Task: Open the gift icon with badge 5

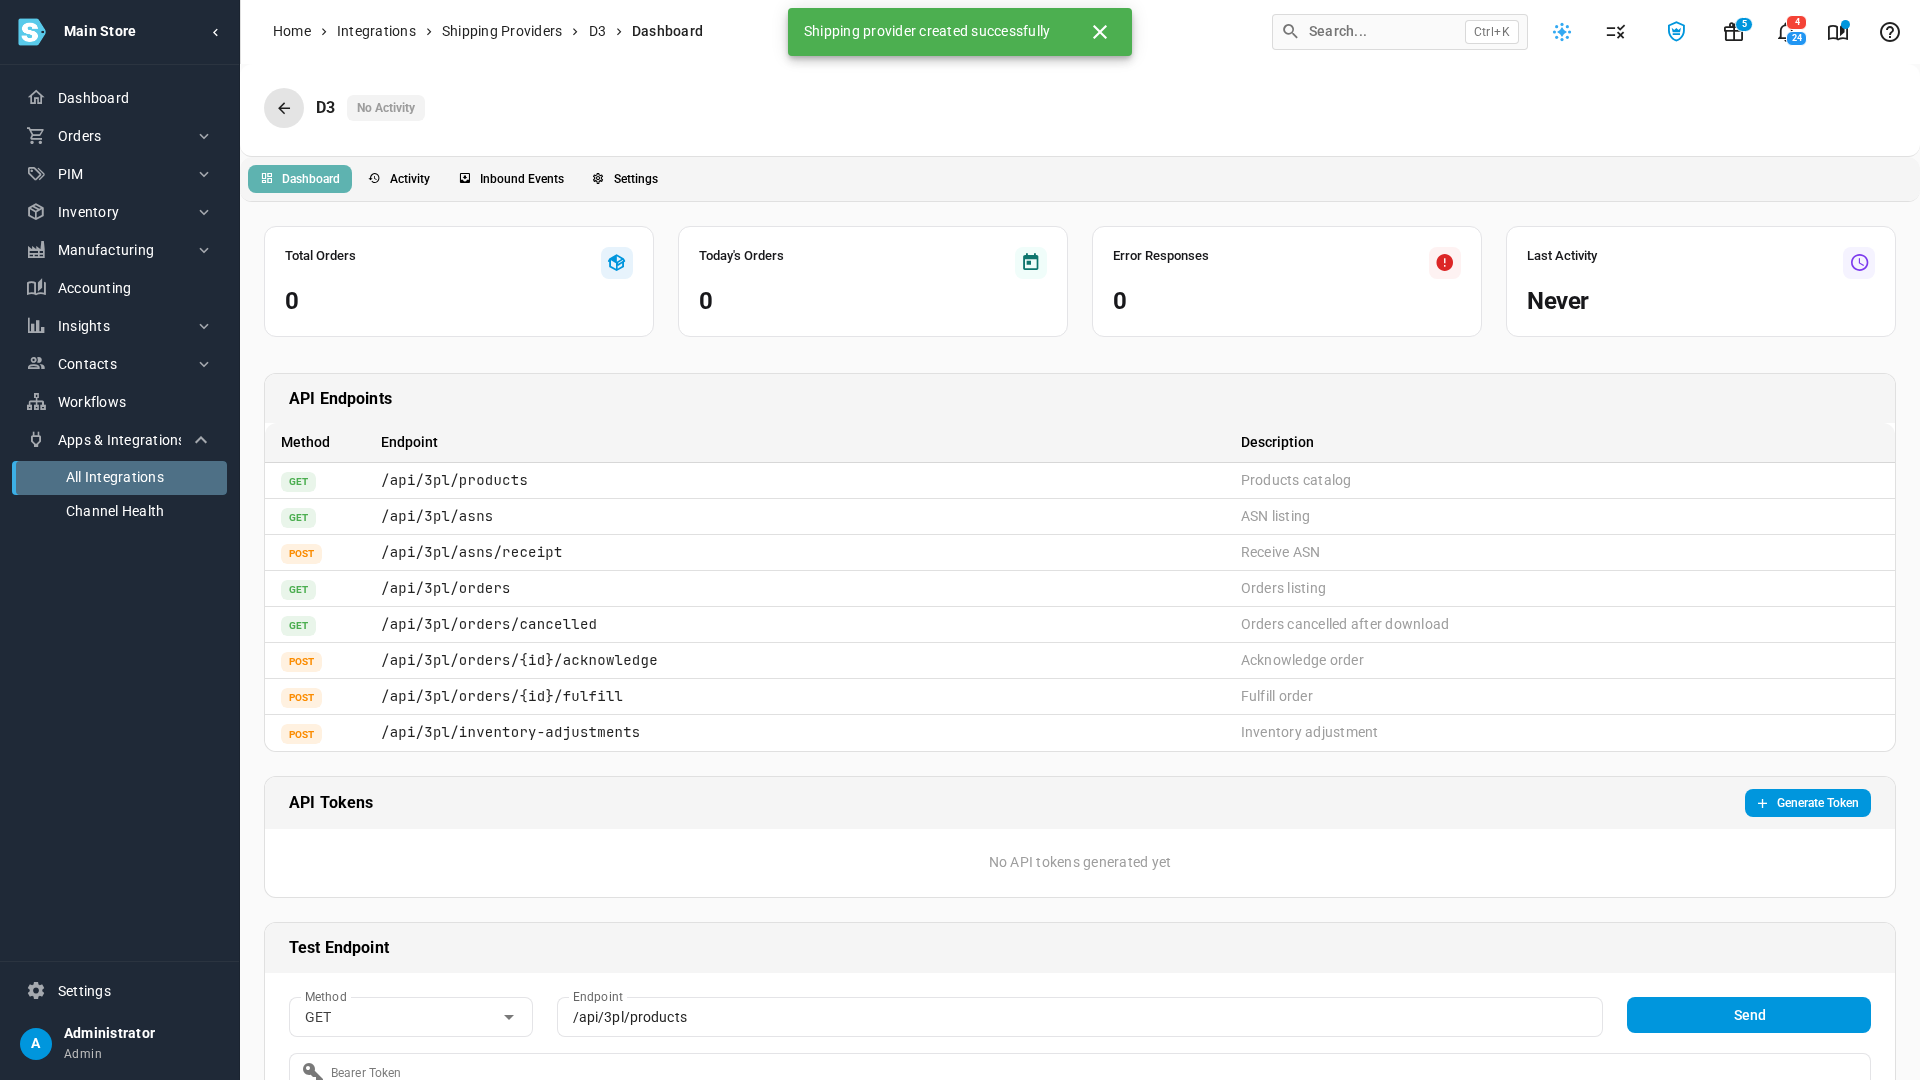Action: coord(1734,32)
